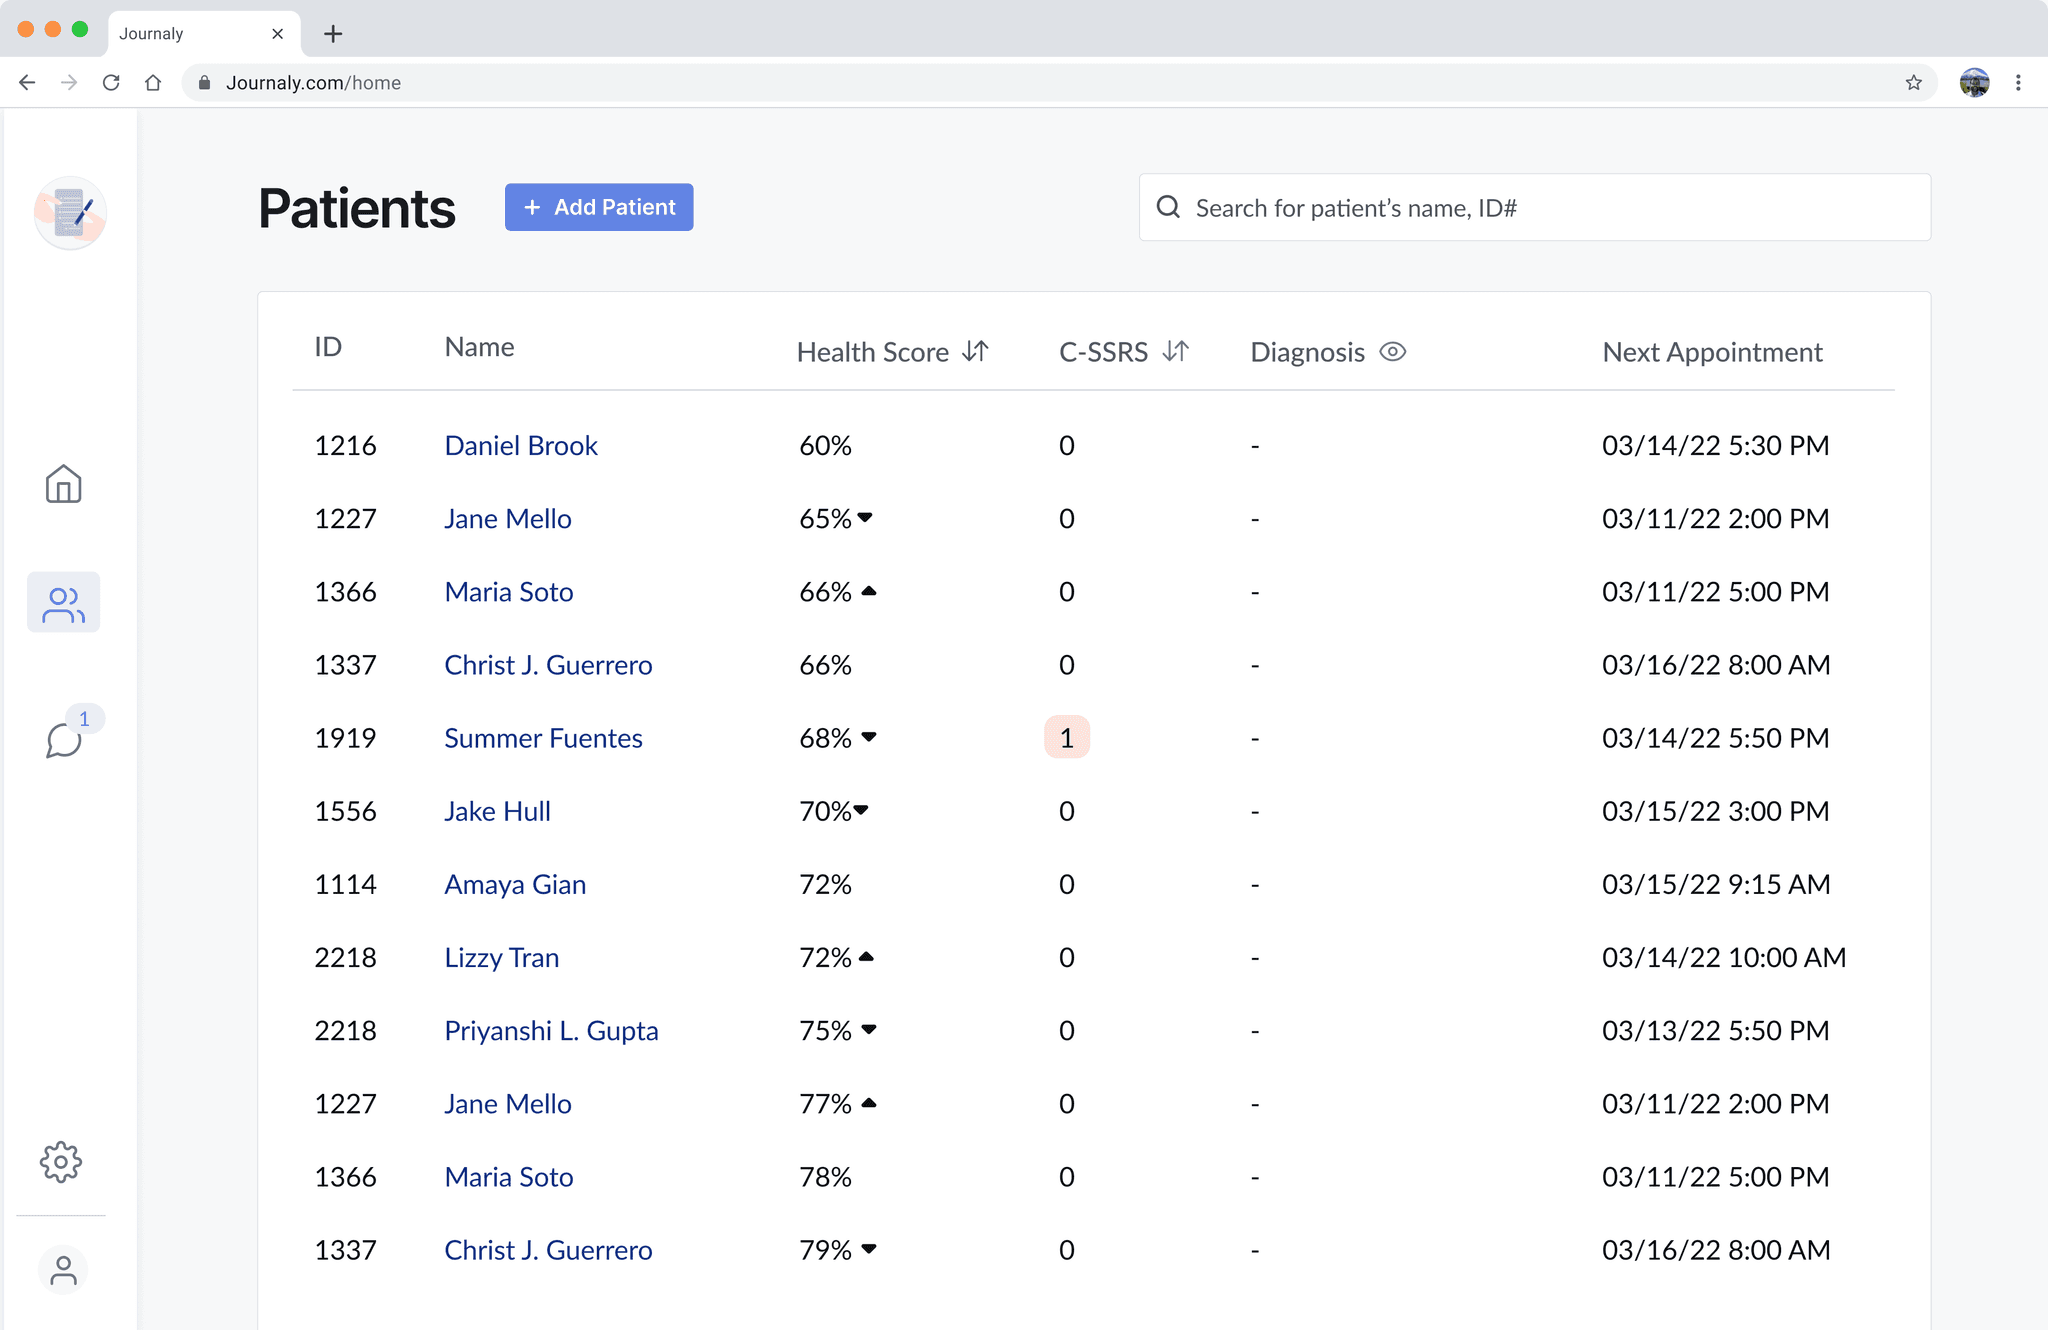Image resolution: width=2048 pixels, height=1330 pixels.
Task: Open a new browser tab
Action: pyautogui.click(x=333, y=34)
